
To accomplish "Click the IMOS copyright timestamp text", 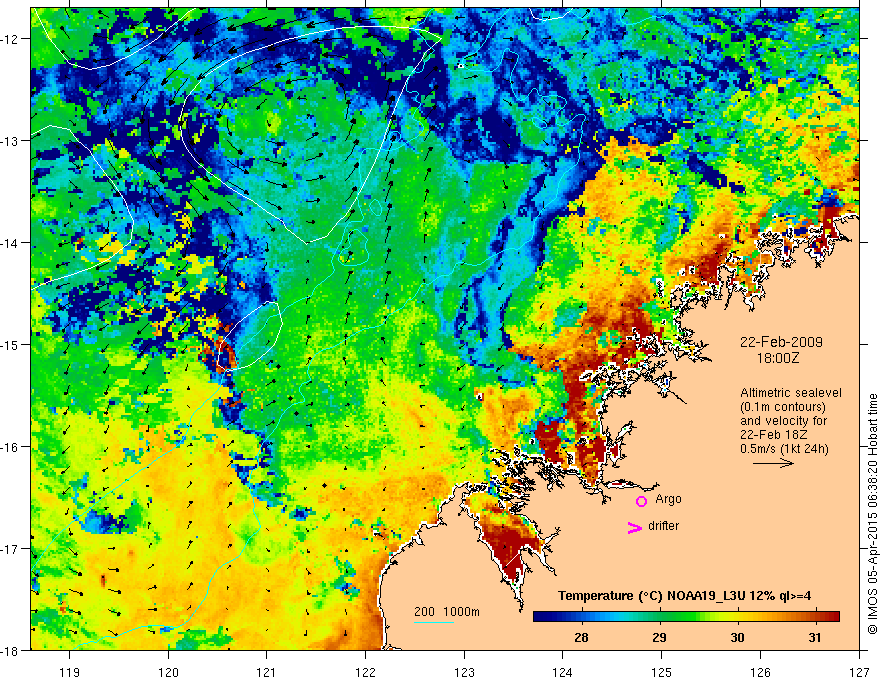I will click(872, 513).
